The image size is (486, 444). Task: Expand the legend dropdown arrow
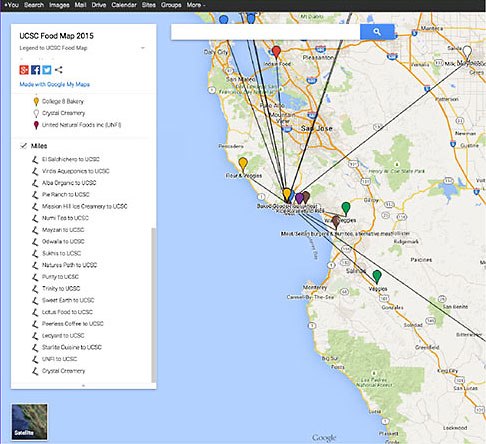click(143, 48)
